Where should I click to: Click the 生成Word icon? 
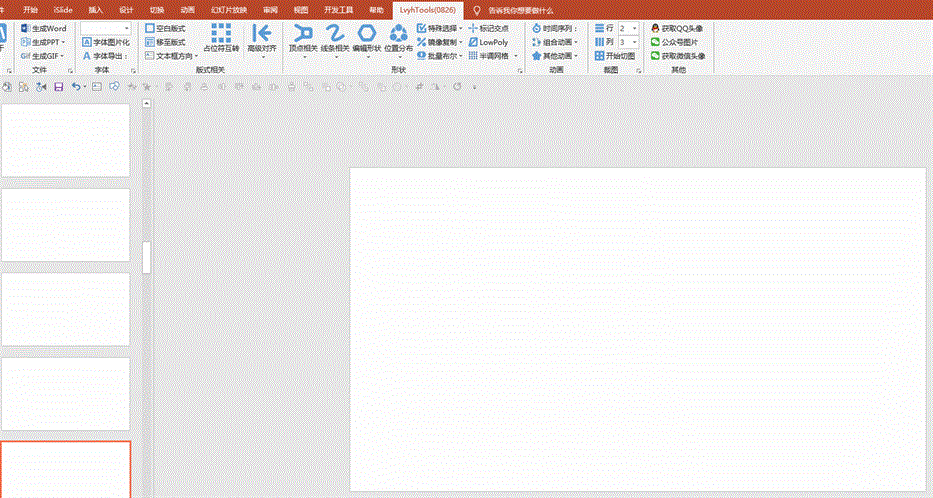tap(25, 29)
